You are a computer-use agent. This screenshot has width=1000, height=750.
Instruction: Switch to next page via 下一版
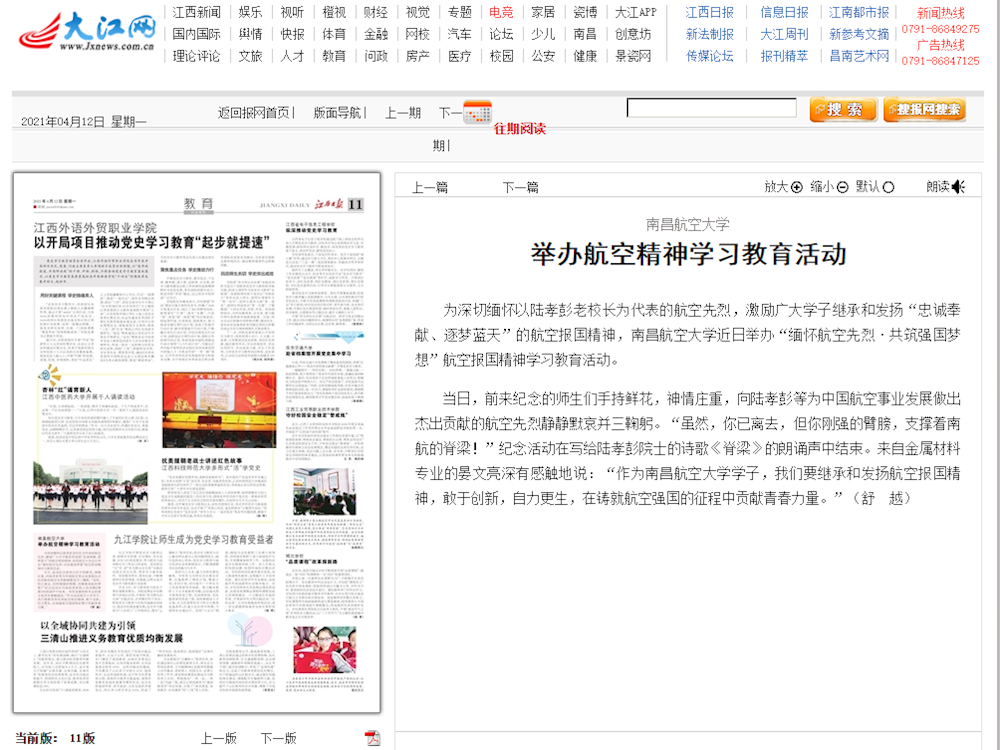(x=278, y=738)
